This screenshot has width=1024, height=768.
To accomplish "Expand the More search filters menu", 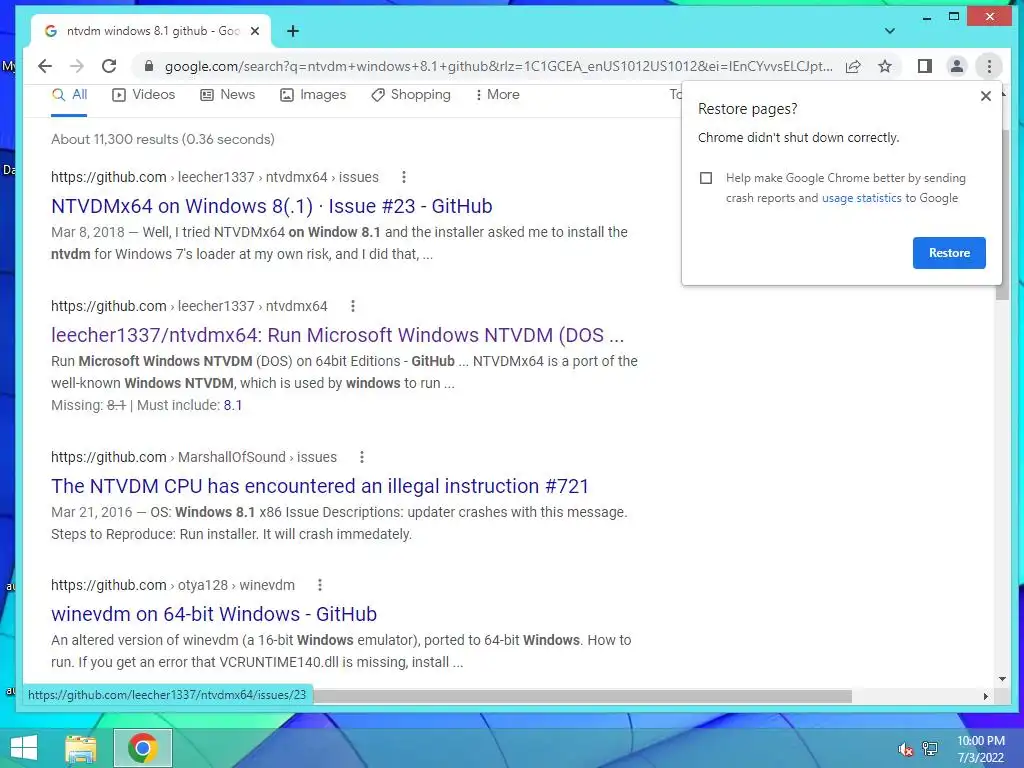I will [x=498, y=95].
